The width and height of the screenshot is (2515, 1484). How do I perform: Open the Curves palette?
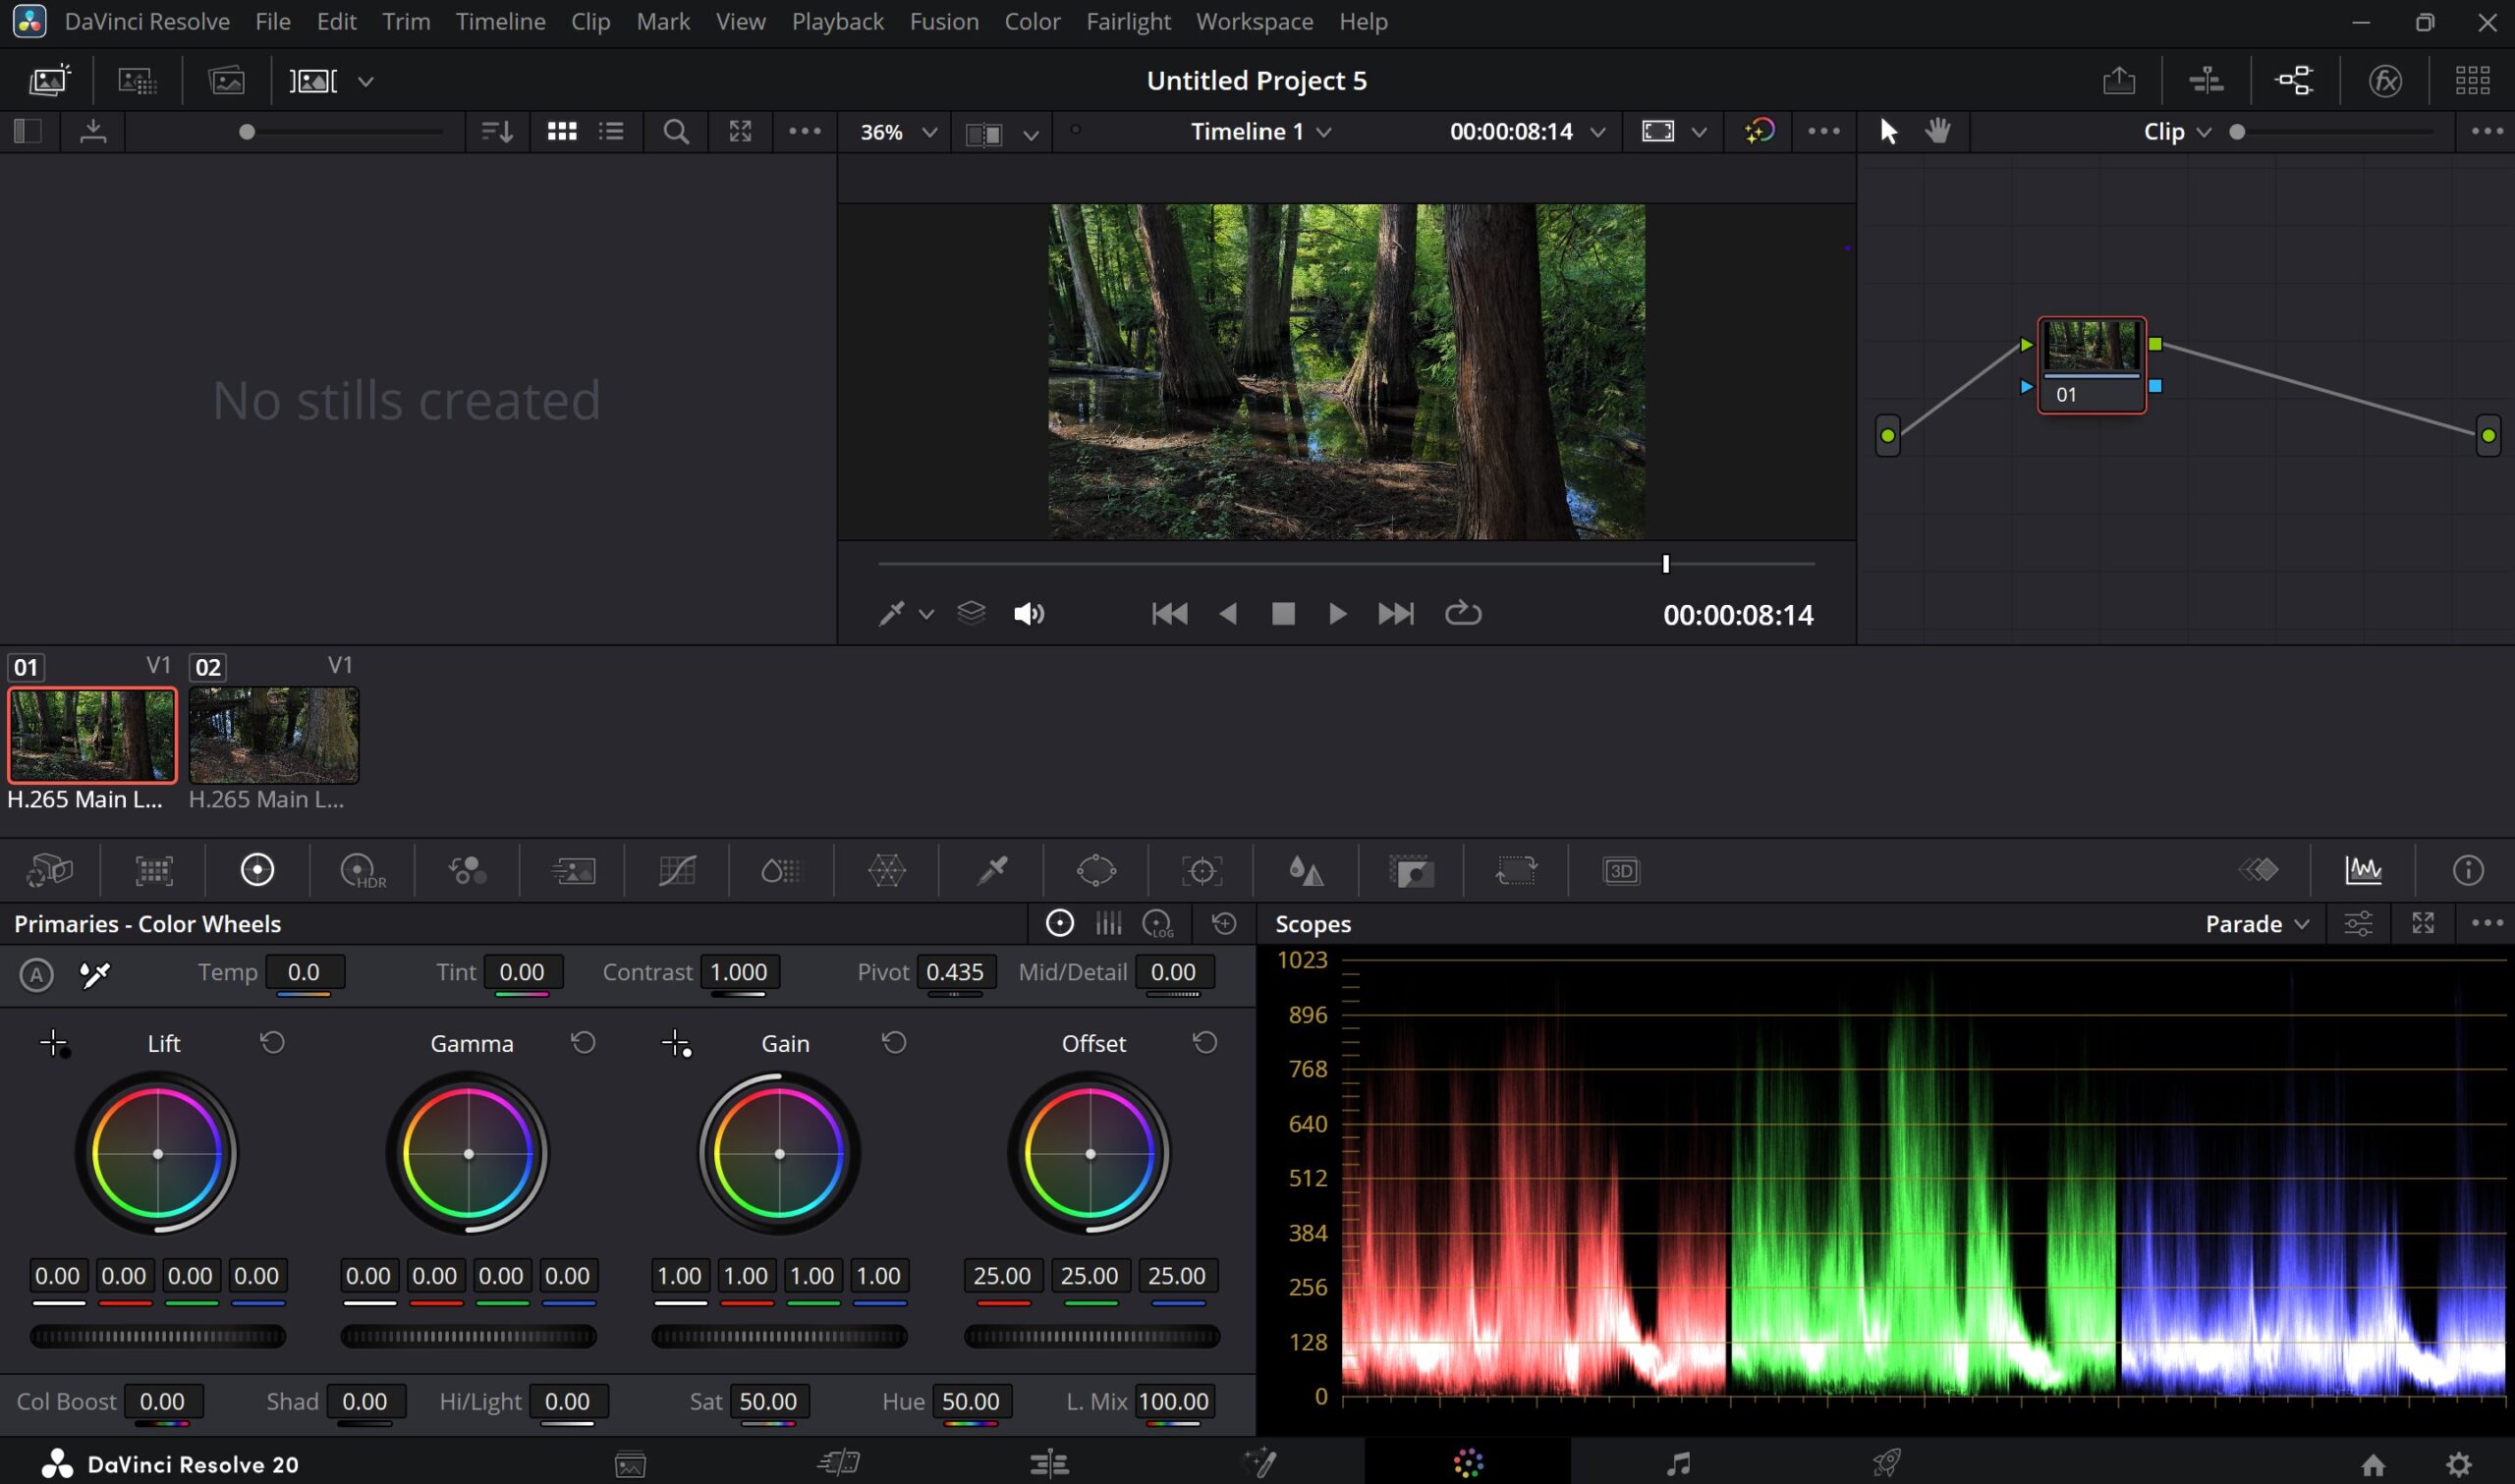pyautogui.click(x=677, y=870)
